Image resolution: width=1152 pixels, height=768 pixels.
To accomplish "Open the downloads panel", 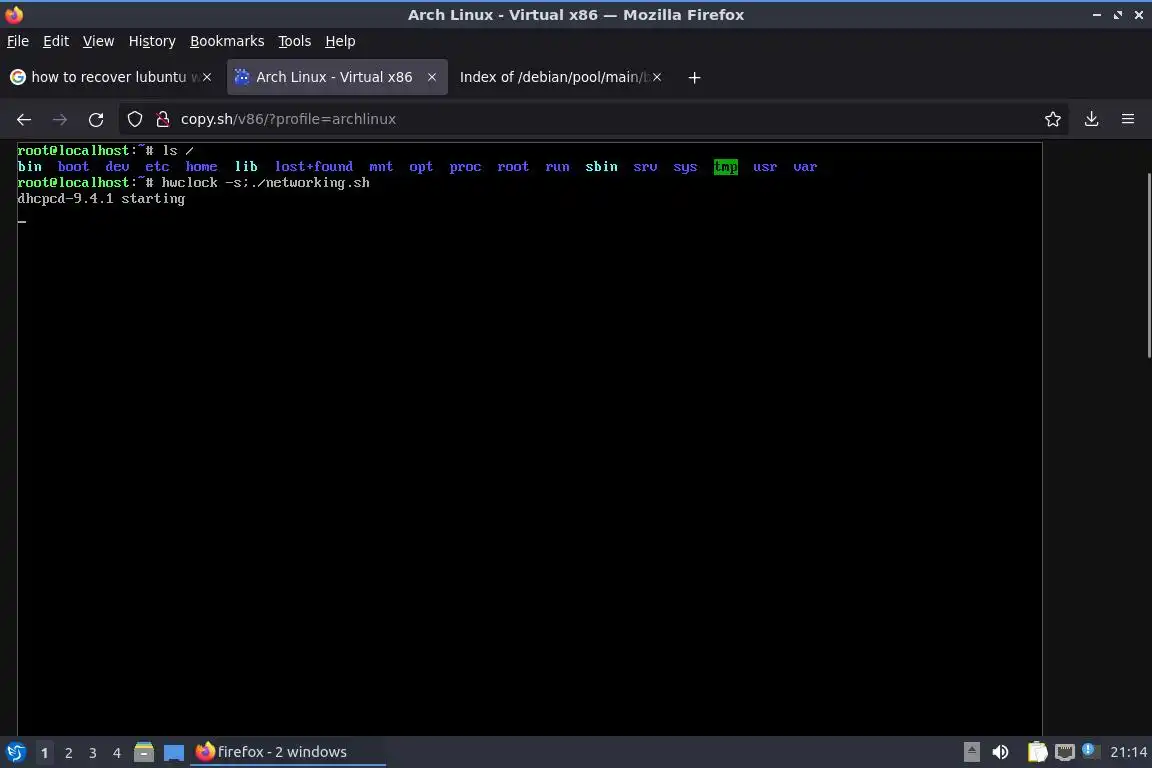I will [1092, 119].
